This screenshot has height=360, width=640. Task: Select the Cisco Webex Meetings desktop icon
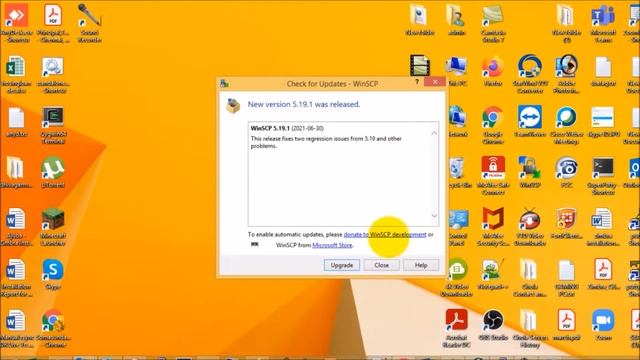click(566, 125)
